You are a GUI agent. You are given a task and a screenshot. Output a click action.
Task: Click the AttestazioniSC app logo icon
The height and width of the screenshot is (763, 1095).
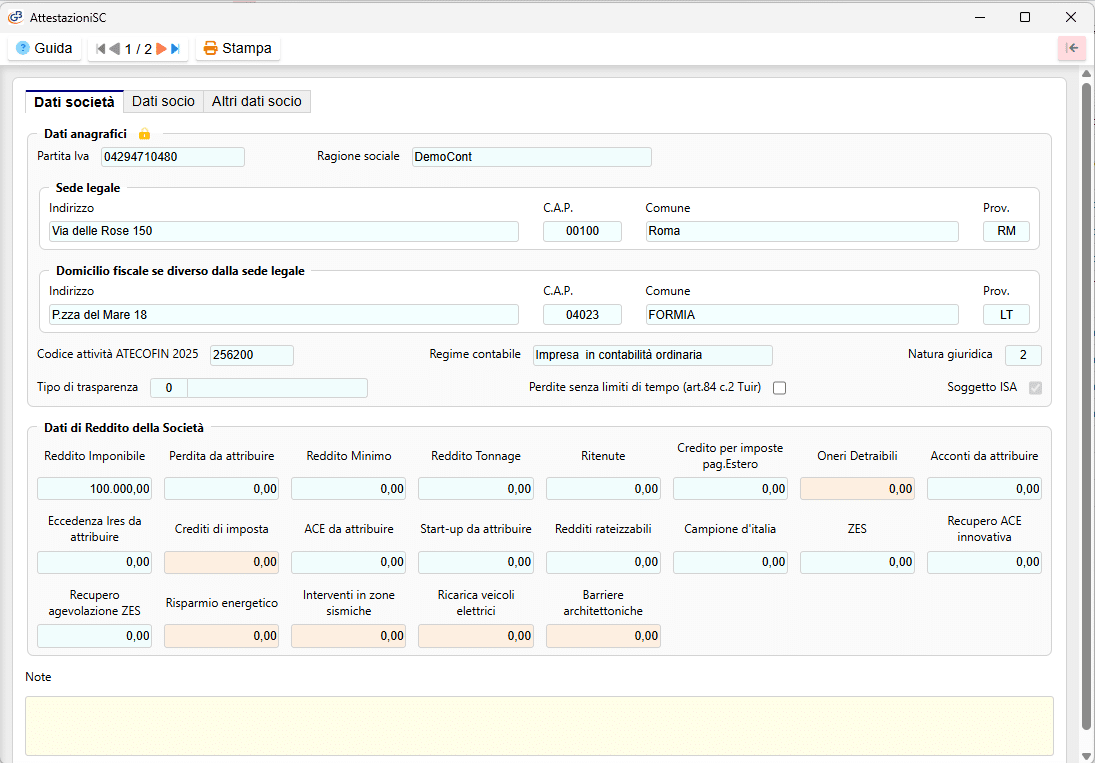click(x=15, y=17)
